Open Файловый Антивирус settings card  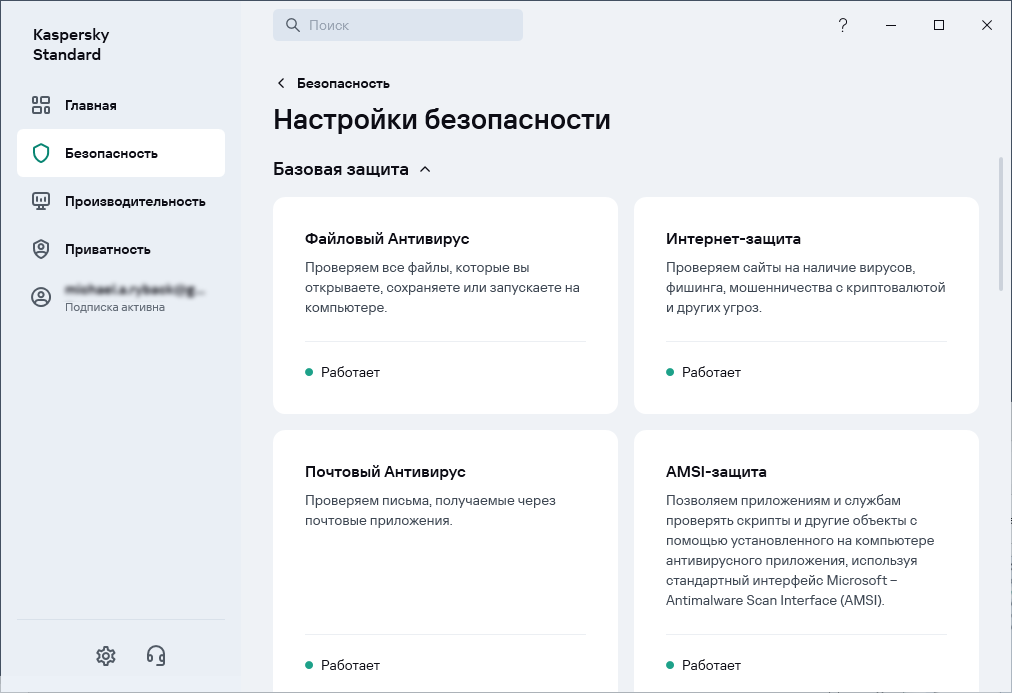(x=445, y=304)
